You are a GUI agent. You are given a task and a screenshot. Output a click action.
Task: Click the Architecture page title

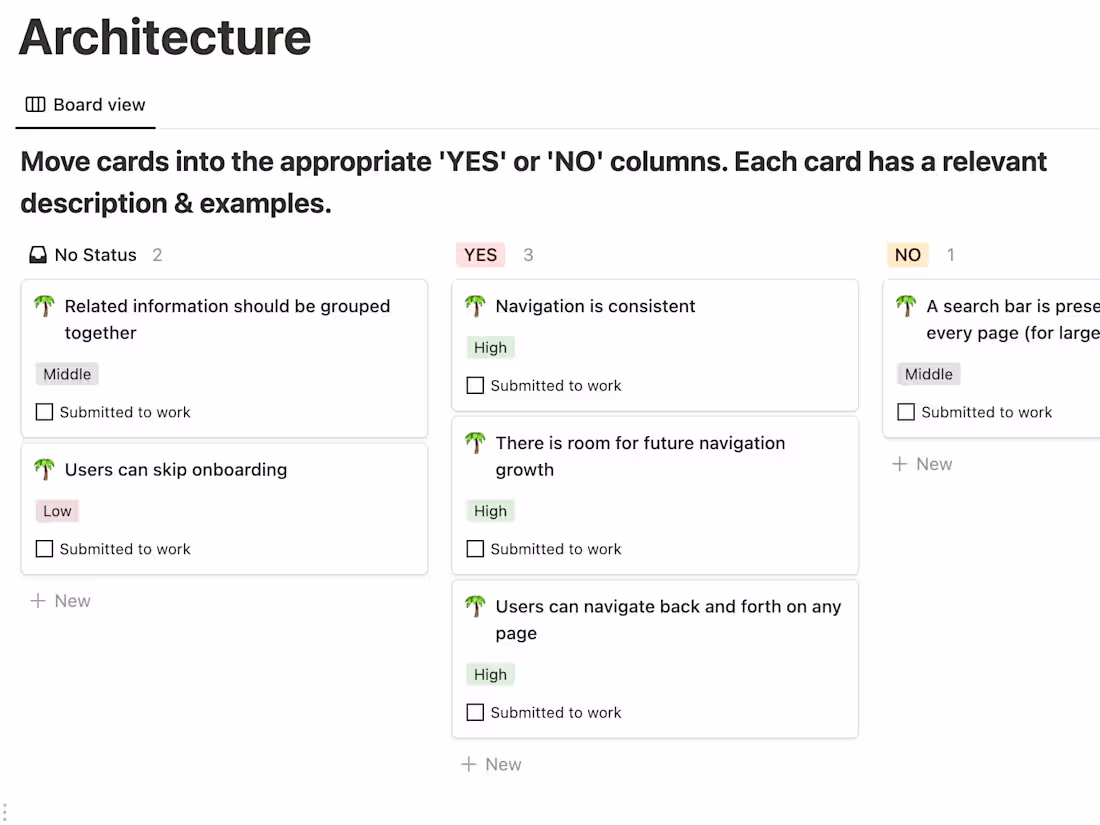click(164, 38)
